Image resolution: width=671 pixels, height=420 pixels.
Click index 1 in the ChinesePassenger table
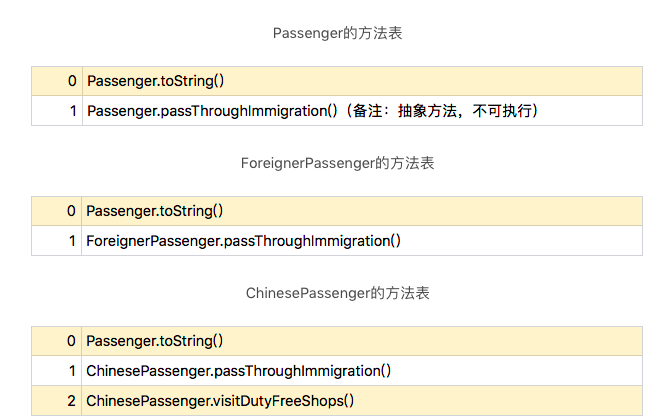coord(71,371)
